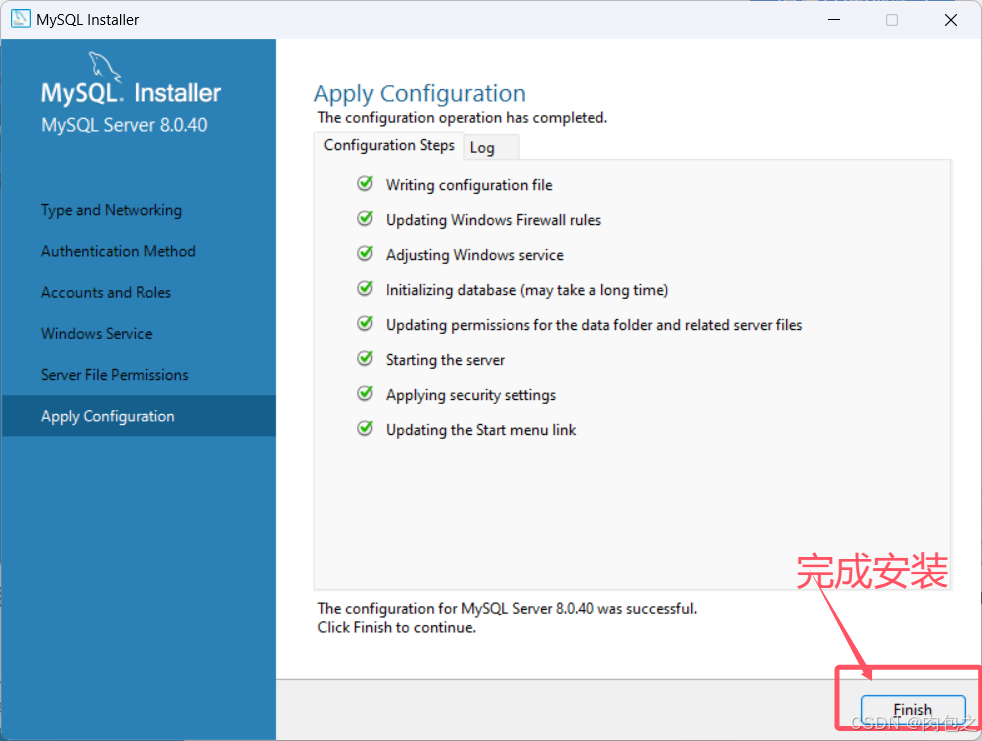Click 'Applying security settings' step text
The image size is (982, 741).
[x=471, y=395]
